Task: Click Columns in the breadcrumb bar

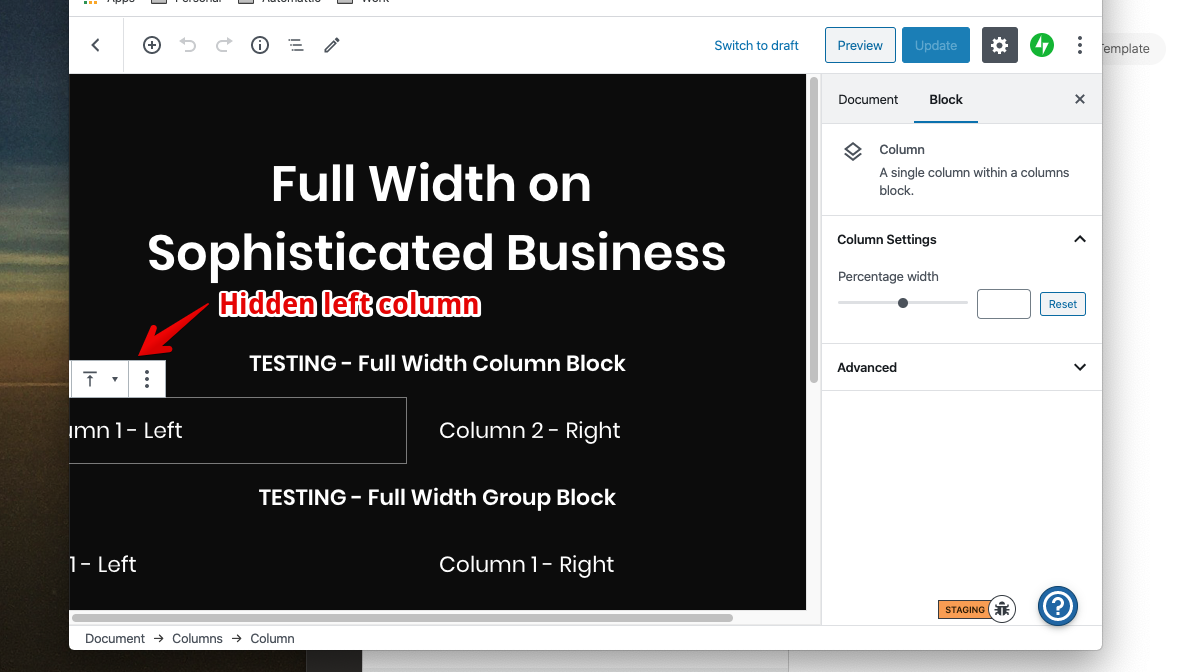Action: click(x=197, y=638)
